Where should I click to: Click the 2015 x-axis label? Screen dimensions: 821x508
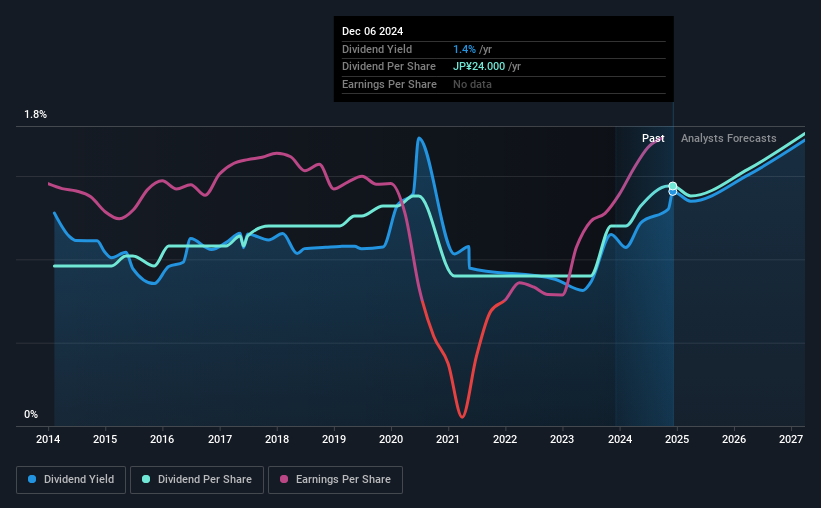click(105, 439)
